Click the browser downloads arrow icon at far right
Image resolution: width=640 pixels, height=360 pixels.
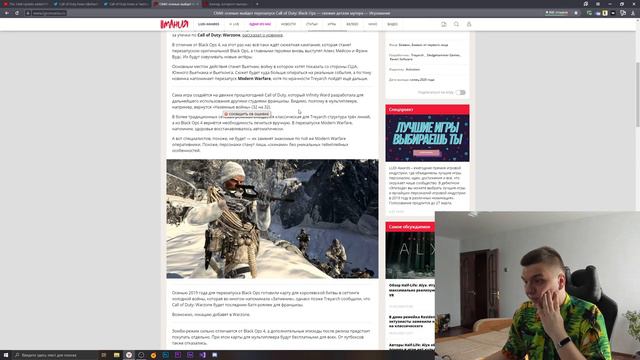click(633, 13)
